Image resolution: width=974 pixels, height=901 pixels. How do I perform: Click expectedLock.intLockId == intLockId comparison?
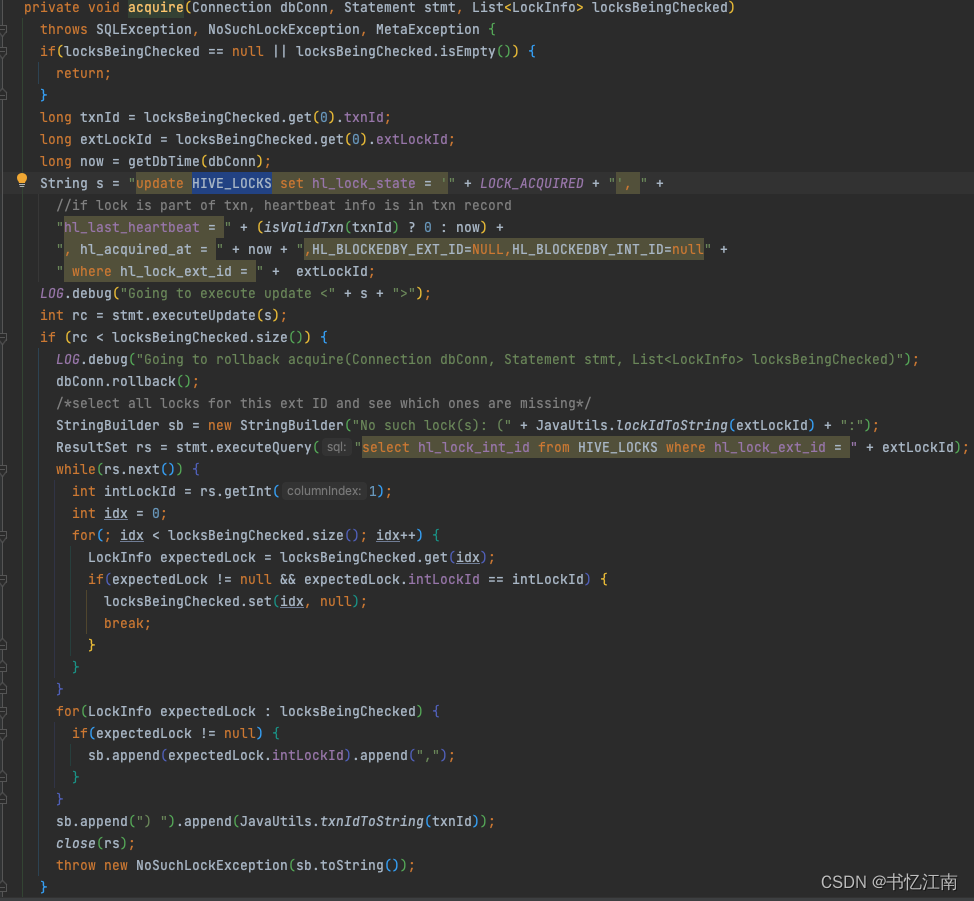[x=444, y=580]
